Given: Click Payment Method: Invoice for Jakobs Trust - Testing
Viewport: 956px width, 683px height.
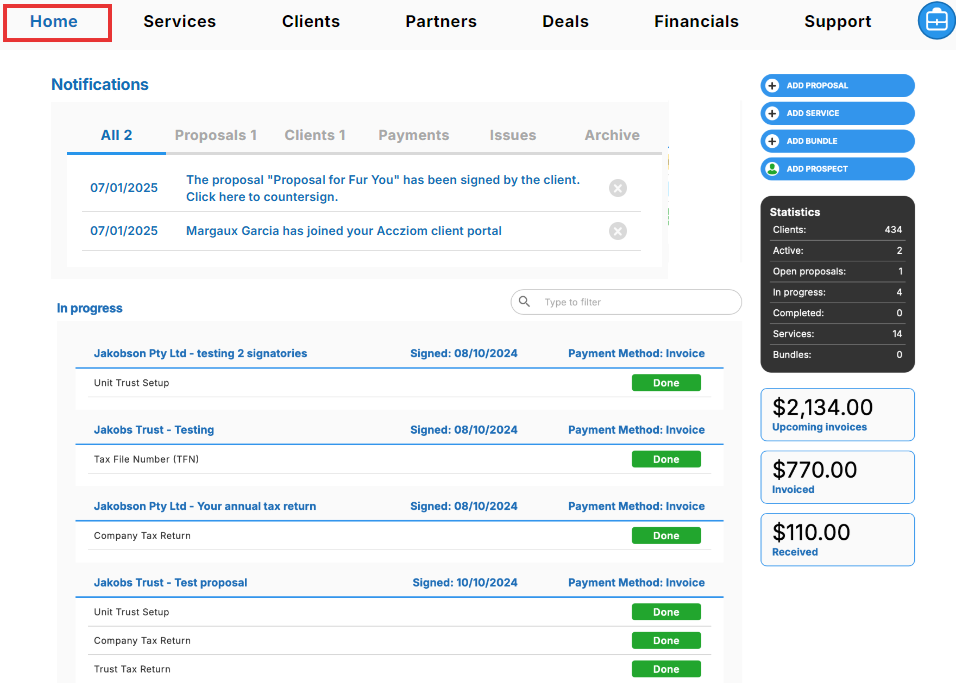Looking at the screenshot, I should (x=637, y=429).
